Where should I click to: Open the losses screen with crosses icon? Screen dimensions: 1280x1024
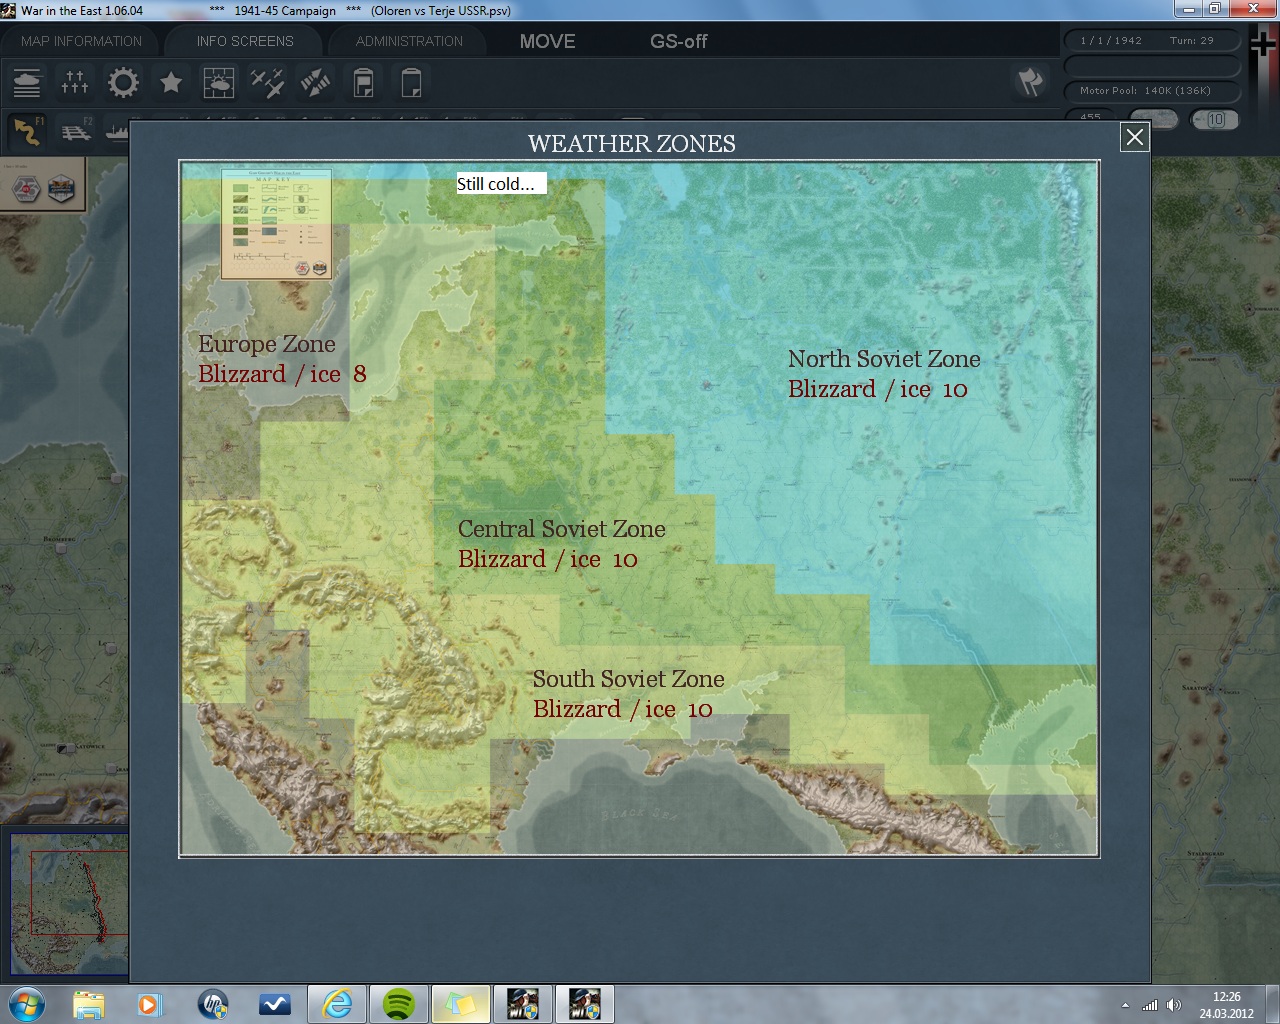tap(75, 82)
